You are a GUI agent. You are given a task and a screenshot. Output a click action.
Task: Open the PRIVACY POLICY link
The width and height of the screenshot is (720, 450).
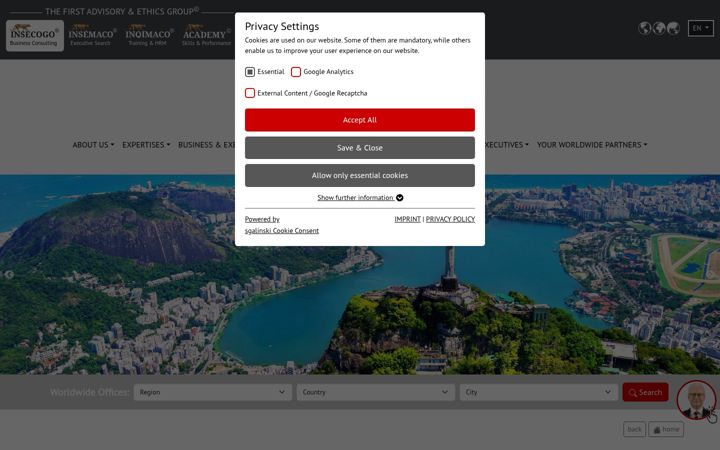[x=450, y=219]
